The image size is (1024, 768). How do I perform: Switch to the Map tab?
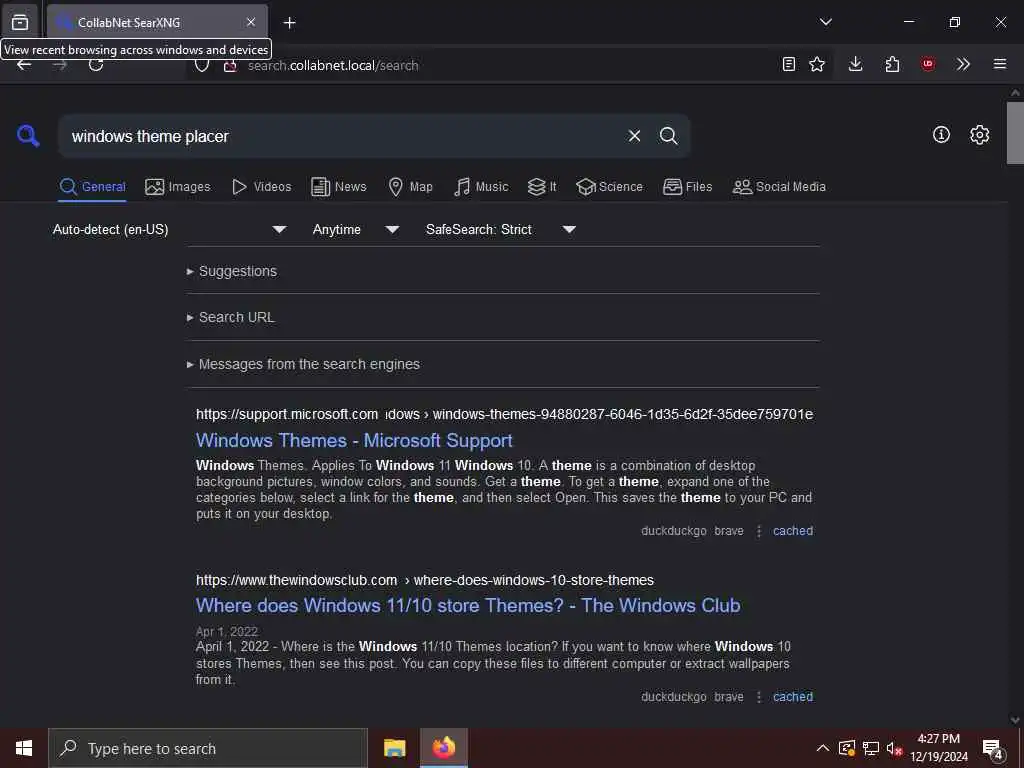click(410, 187)
